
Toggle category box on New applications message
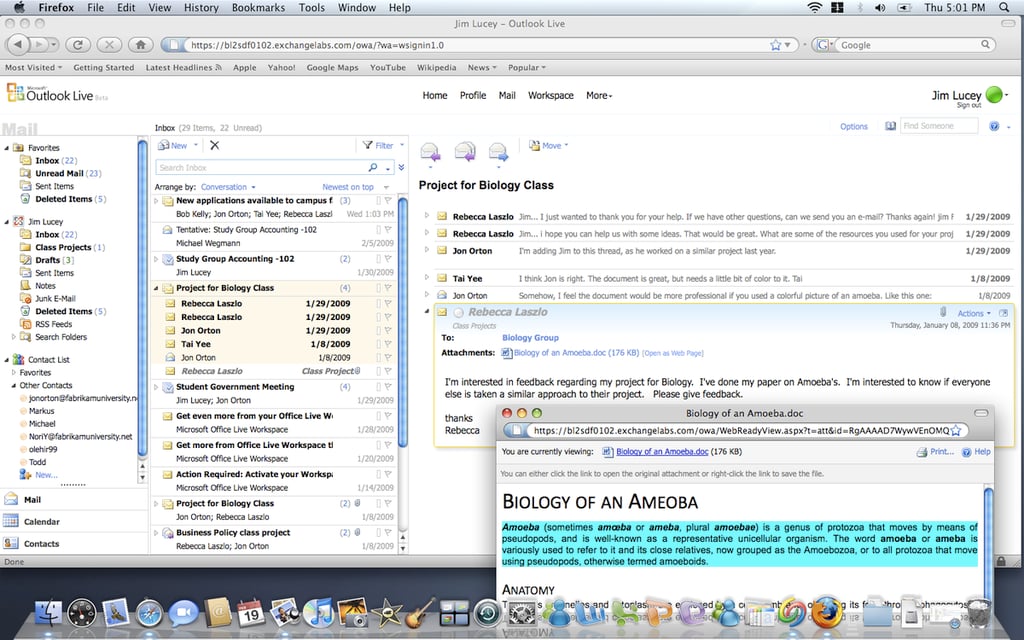click(378, 201)
